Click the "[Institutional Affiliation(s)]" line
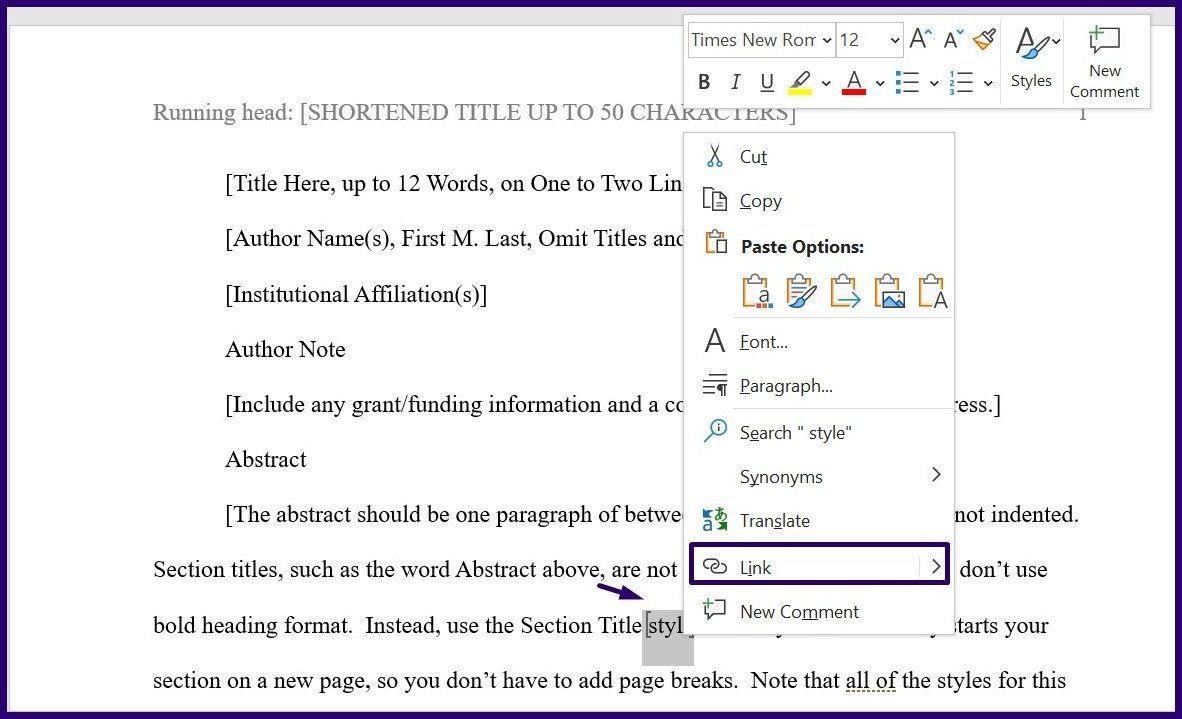The image size is (1182, 719). [x=357, y=294]
